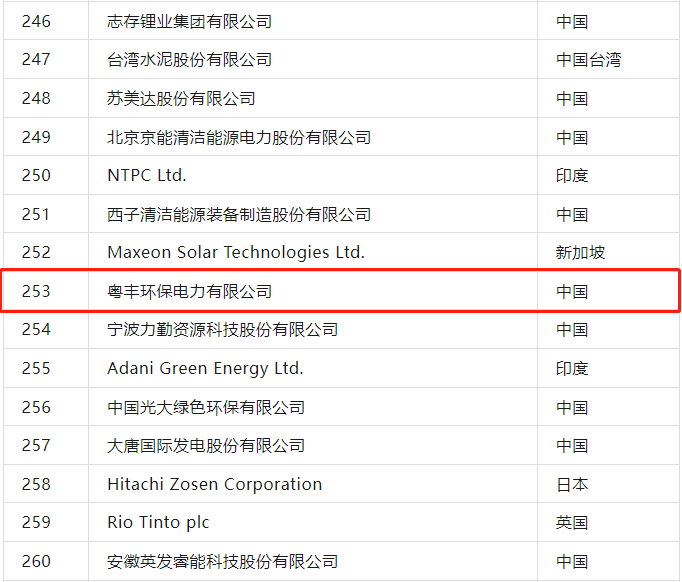
Task: Select 西子清洁能源装备制造股份有限公司 entry
Action: [239, 214]
